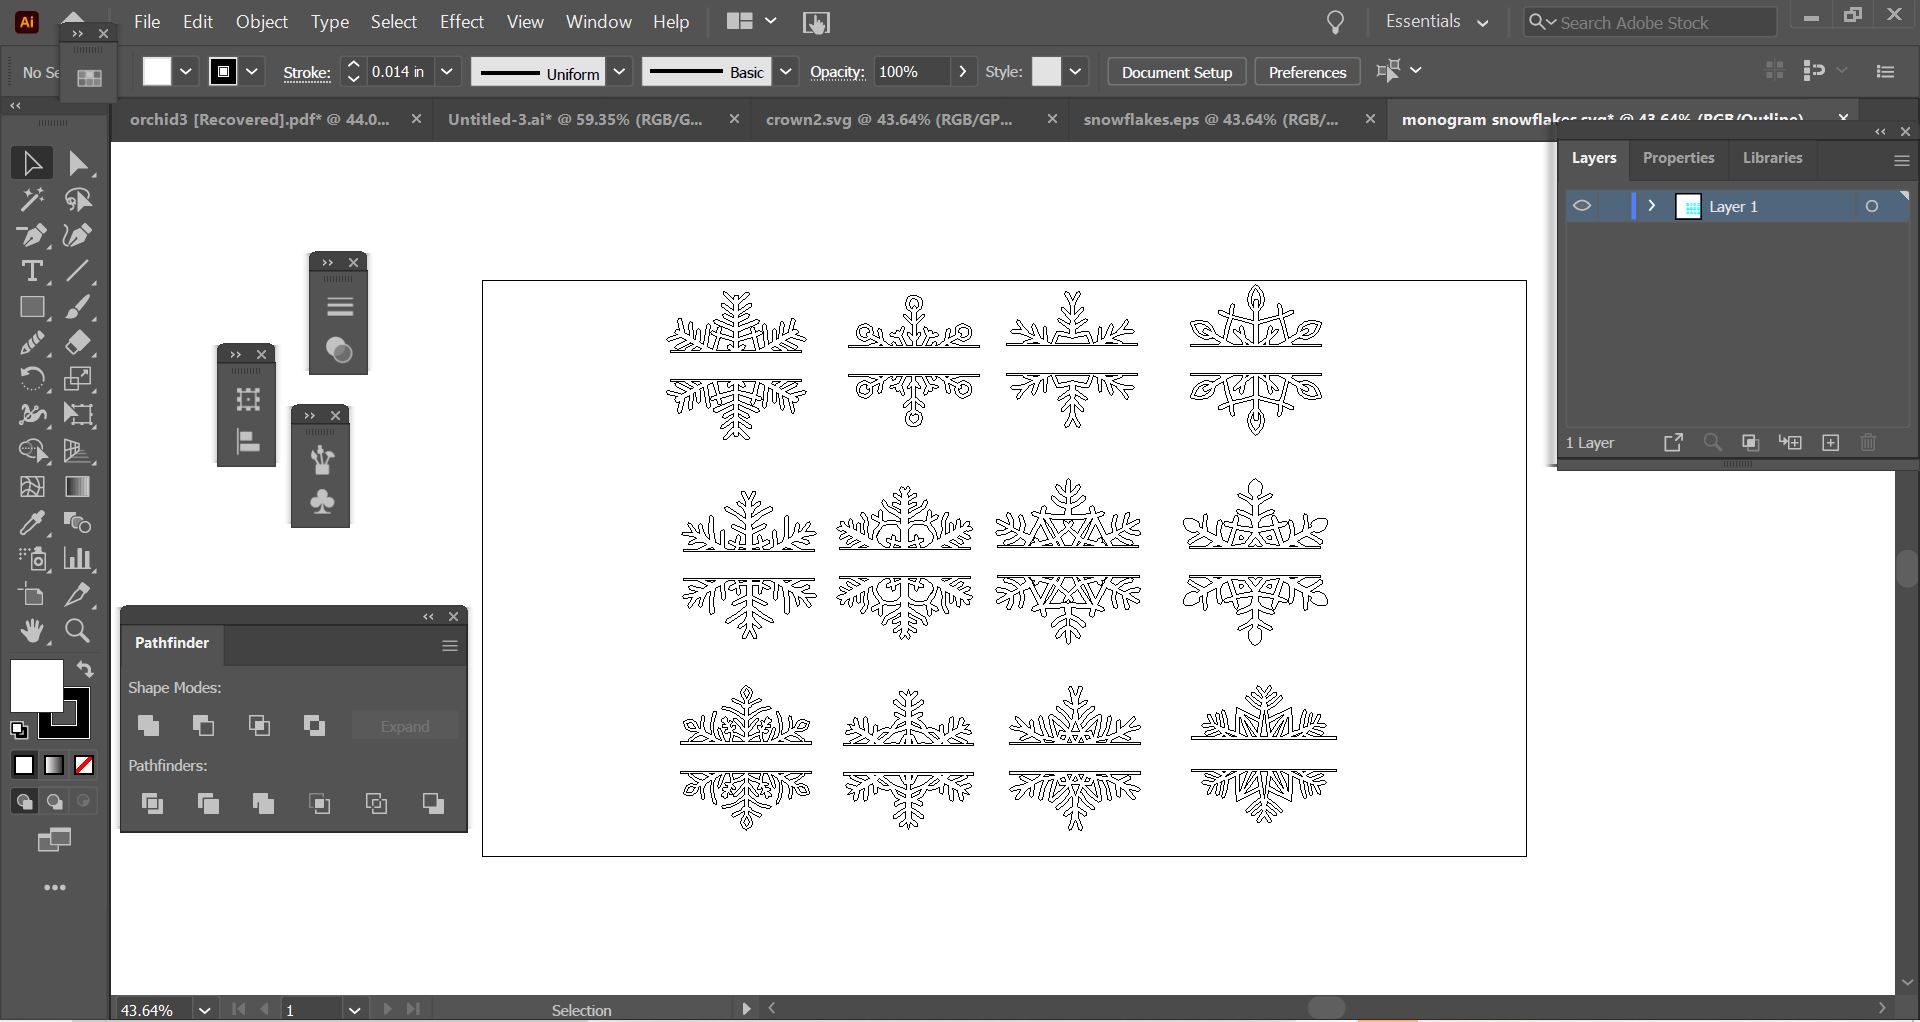This screenshot has height=1022, width=1920.
Task: Apply the Divide pathfinder
Action: 152,803
